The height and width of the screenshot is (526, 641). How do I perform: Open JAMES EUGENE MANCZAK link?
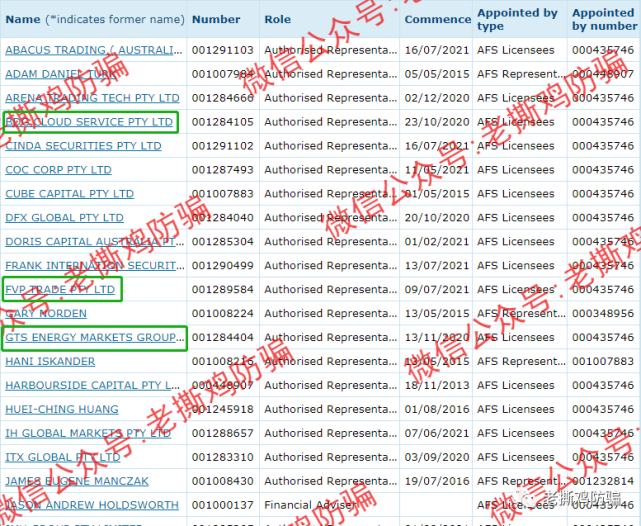click(x=77, y=481)
